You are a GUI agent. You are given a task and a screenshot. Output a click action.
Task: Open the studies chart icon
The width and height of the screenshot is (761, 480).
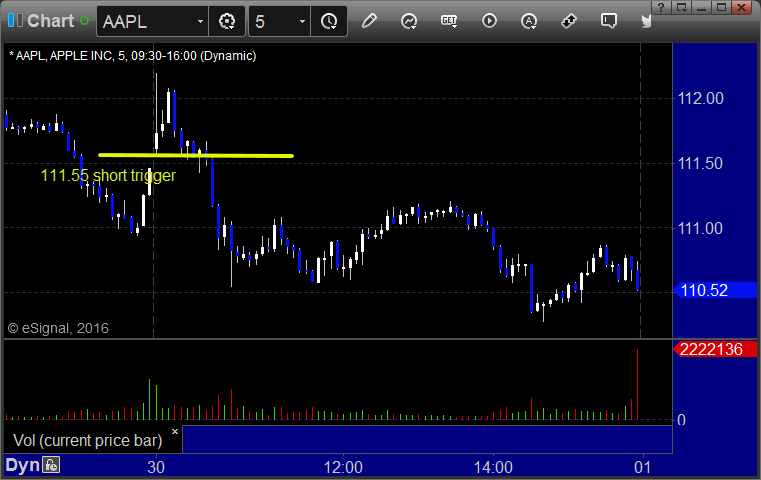(x=409, y=21)
